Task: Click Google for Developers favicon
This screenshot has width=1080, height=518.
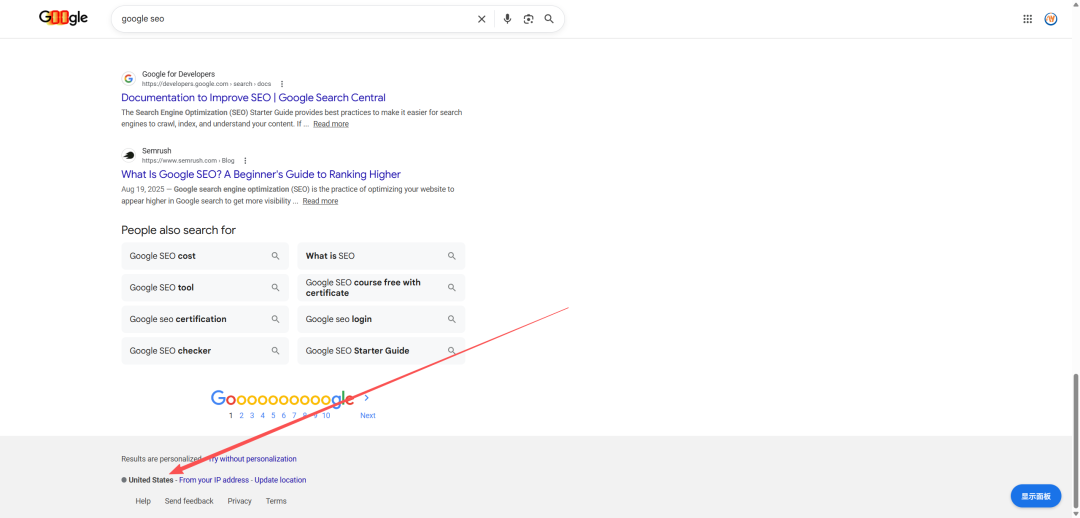Action: click(128, 79)
